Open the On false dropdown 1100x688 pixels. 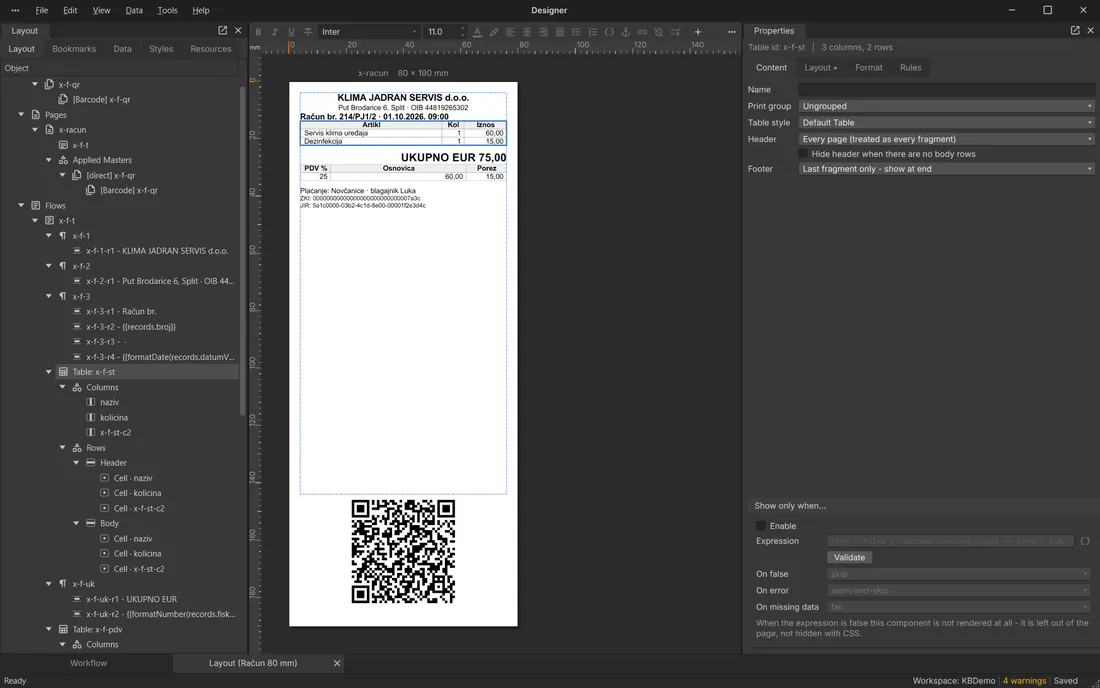tap(959, 574)
